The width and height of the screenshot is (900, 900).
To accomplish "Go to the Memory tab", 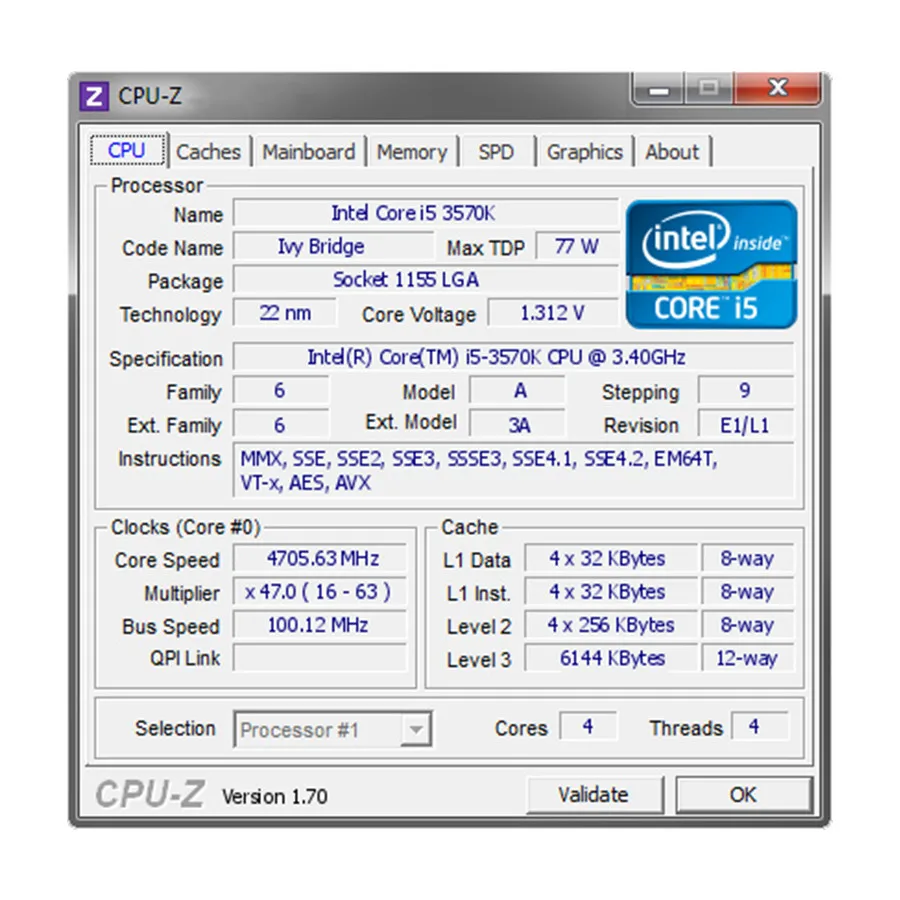I will [x=412, y=152].
